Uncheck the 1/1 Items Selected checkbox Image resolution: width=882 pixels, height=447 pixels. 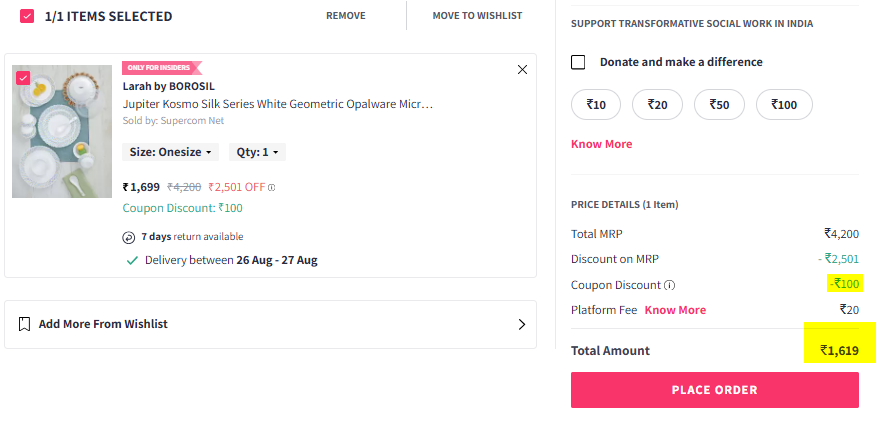pyautogui.click(x=27, y=16)
